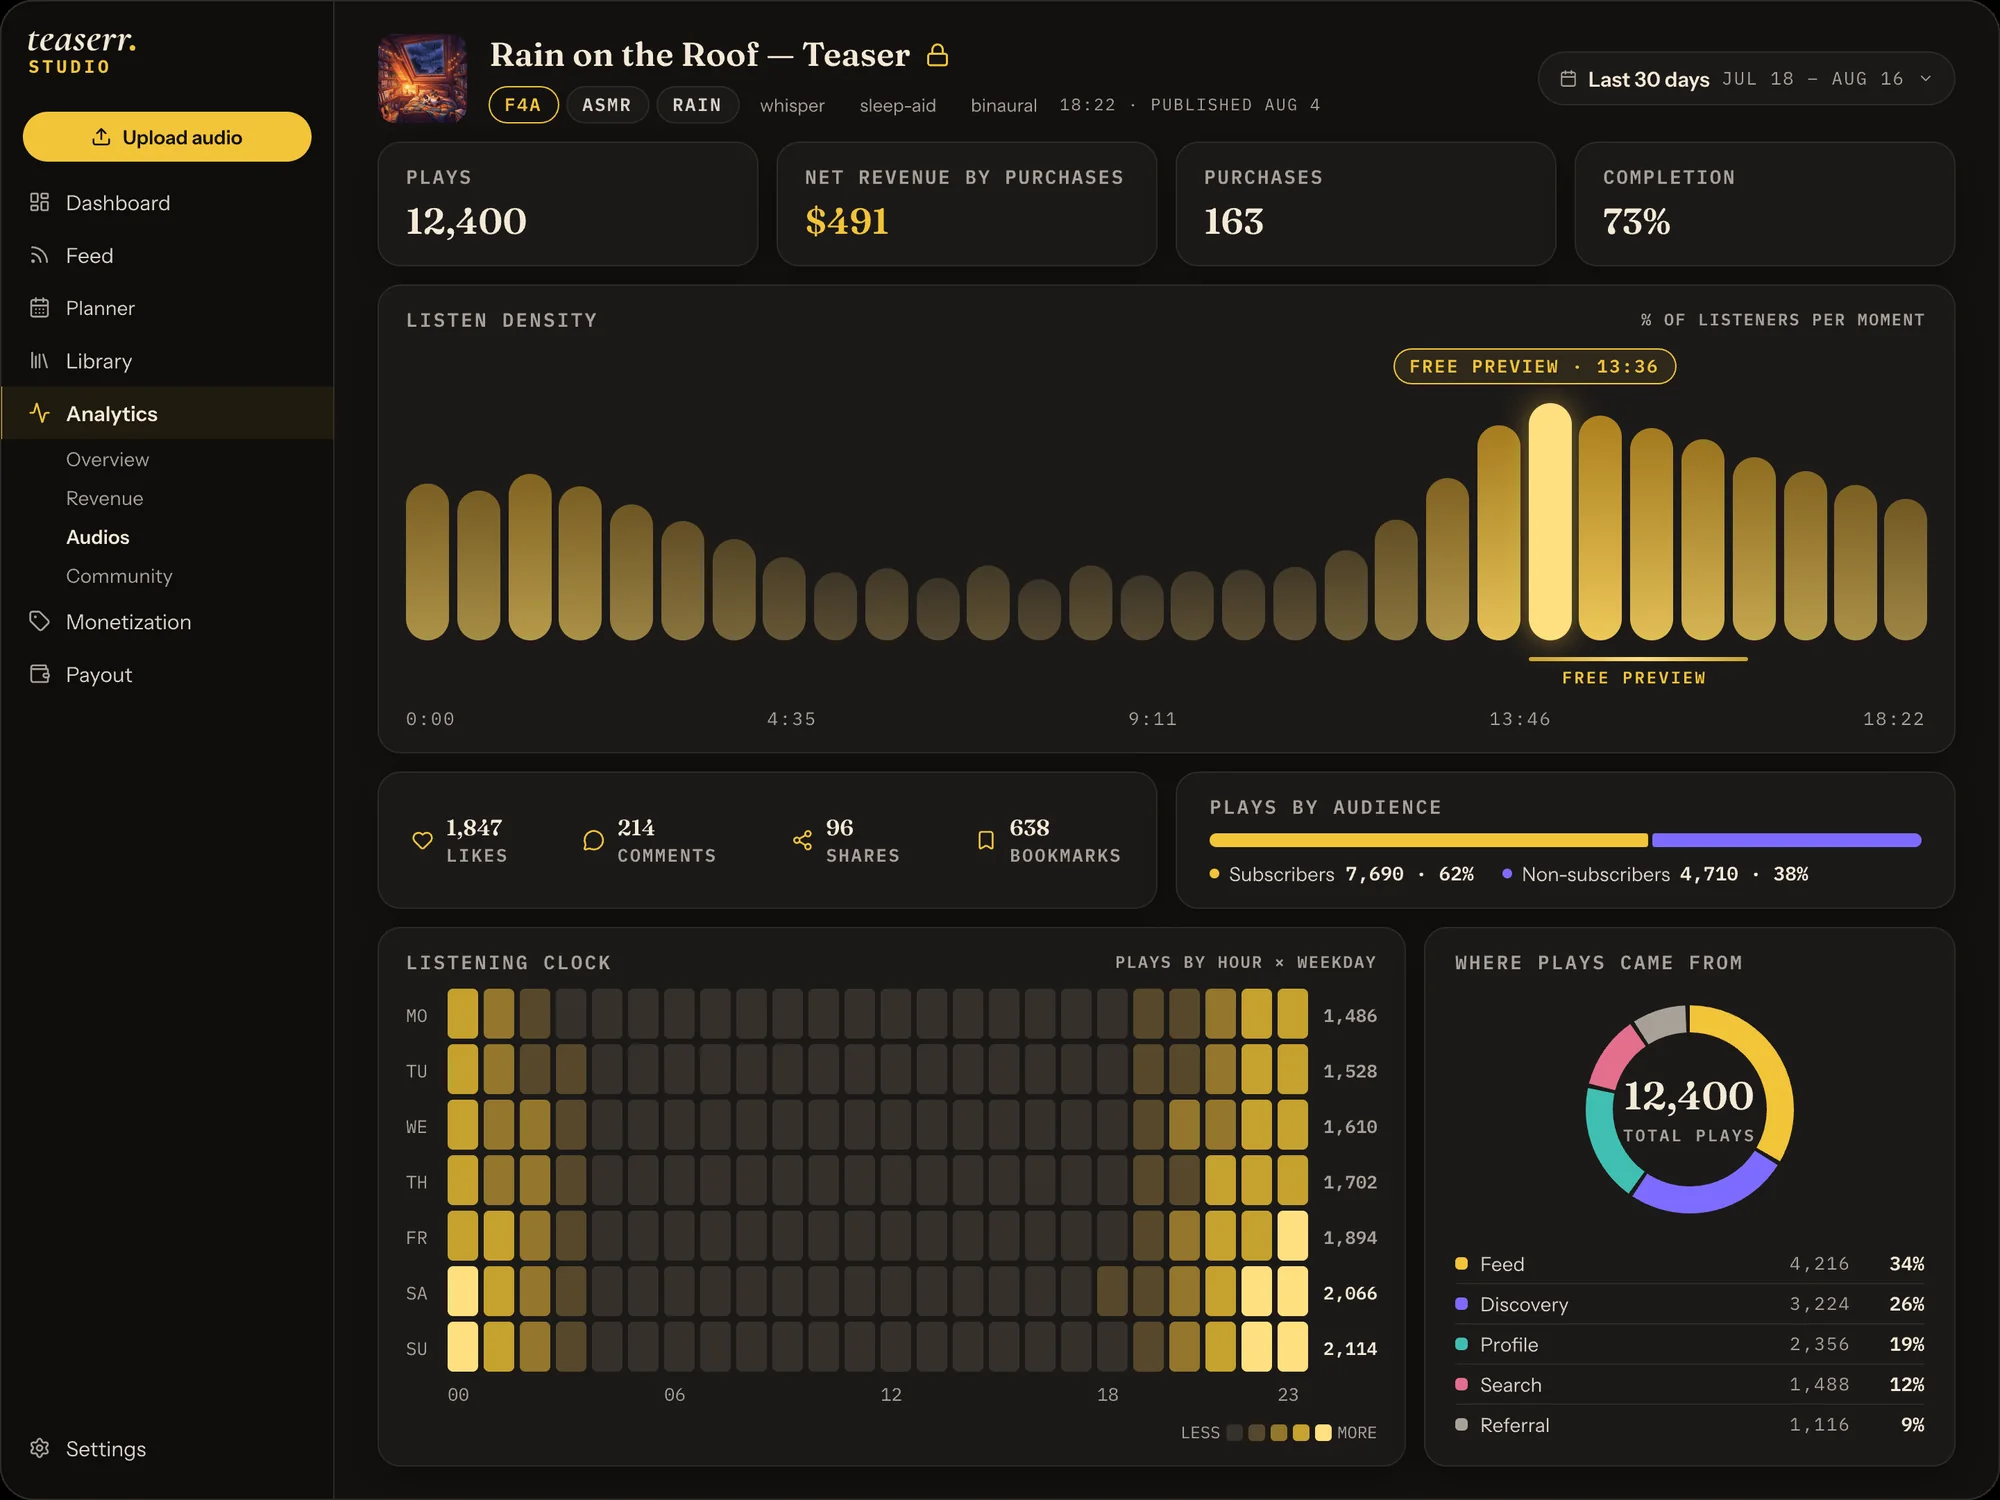
Task: Click the upload arrow icon
Action: pos(101,137)
